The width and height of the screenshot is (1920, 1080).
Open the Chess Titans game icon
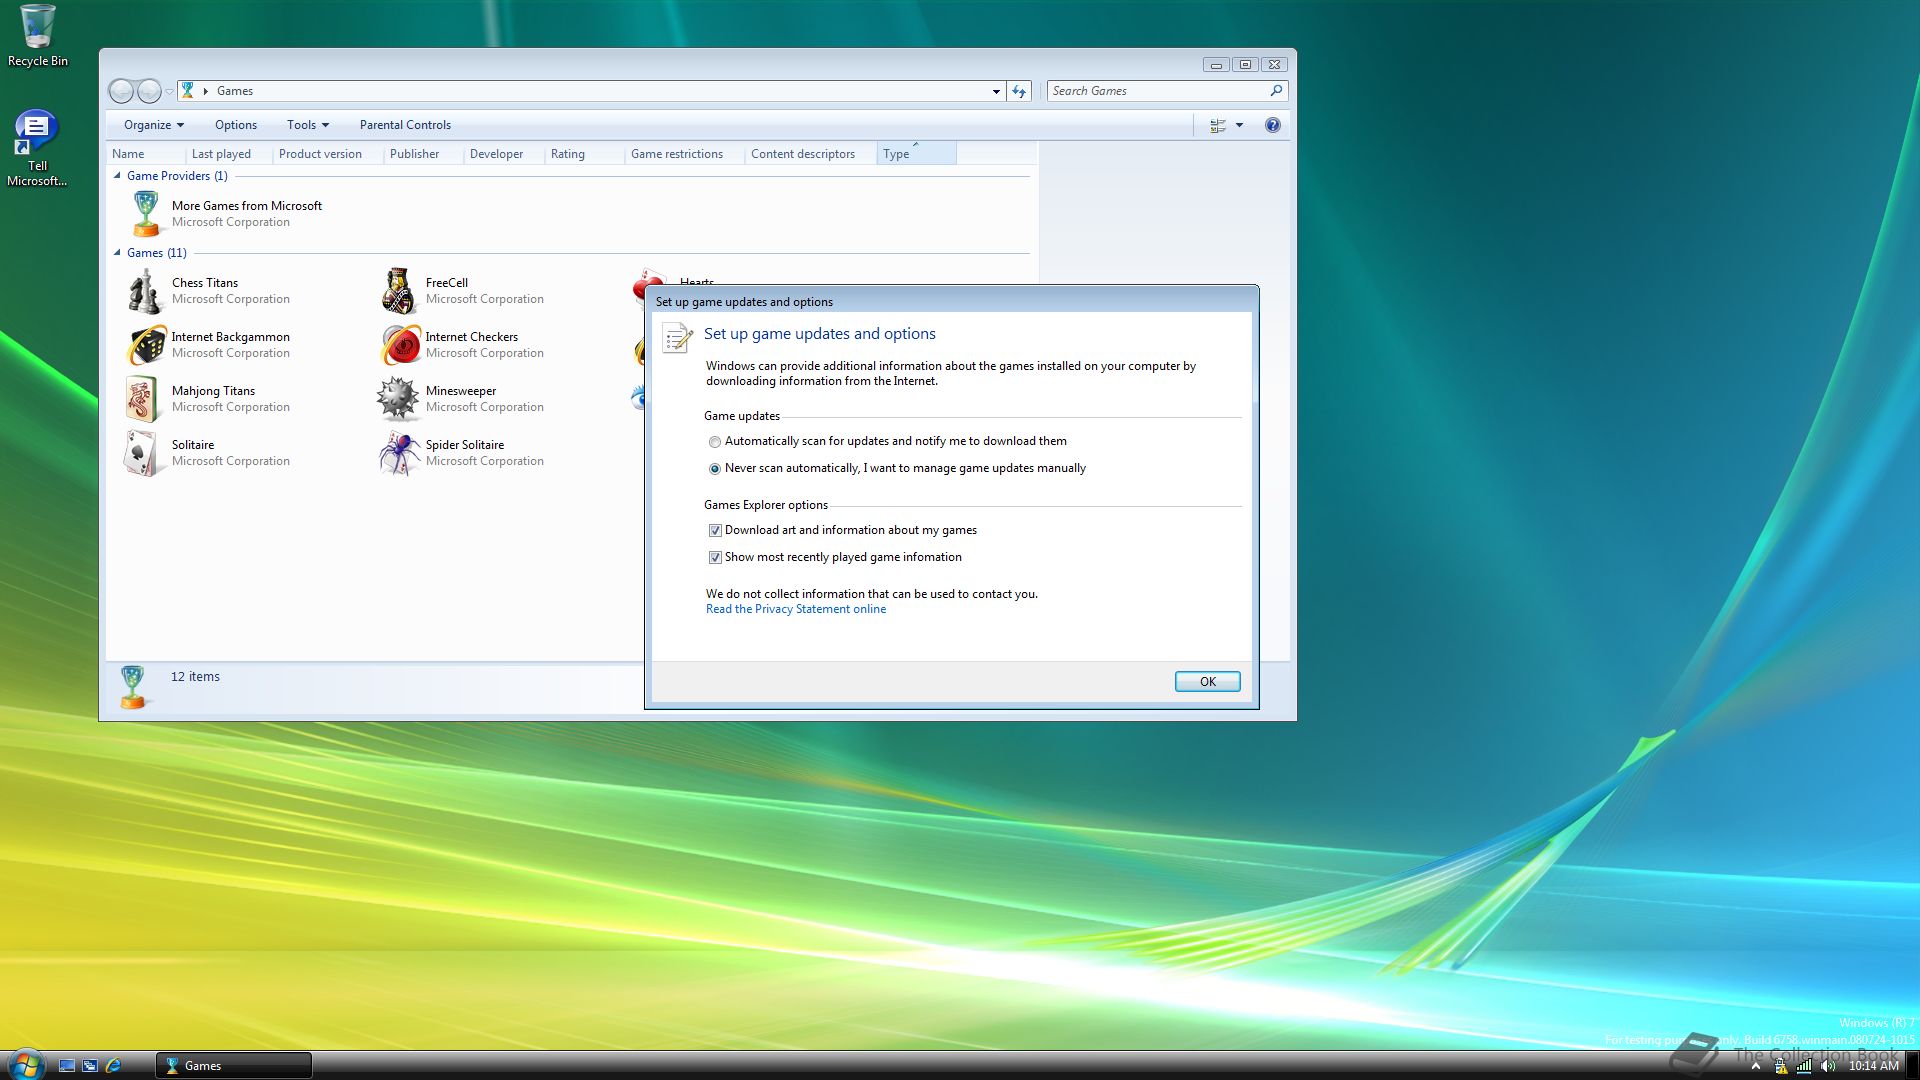pyautogui.click(x=145, y=291)
